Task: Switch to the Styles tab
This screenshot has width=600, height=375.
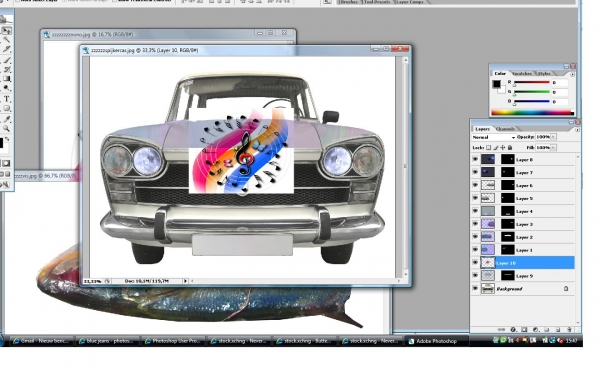Action: (x=545, y=73)
